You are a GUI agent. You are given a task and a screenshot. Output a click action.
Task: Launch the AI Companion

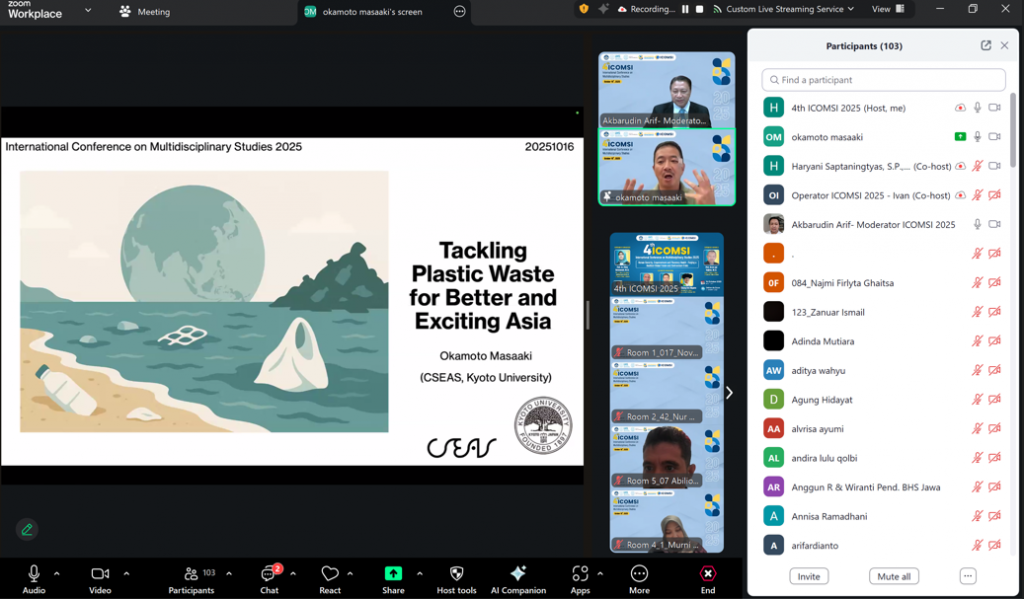[517, 574]
